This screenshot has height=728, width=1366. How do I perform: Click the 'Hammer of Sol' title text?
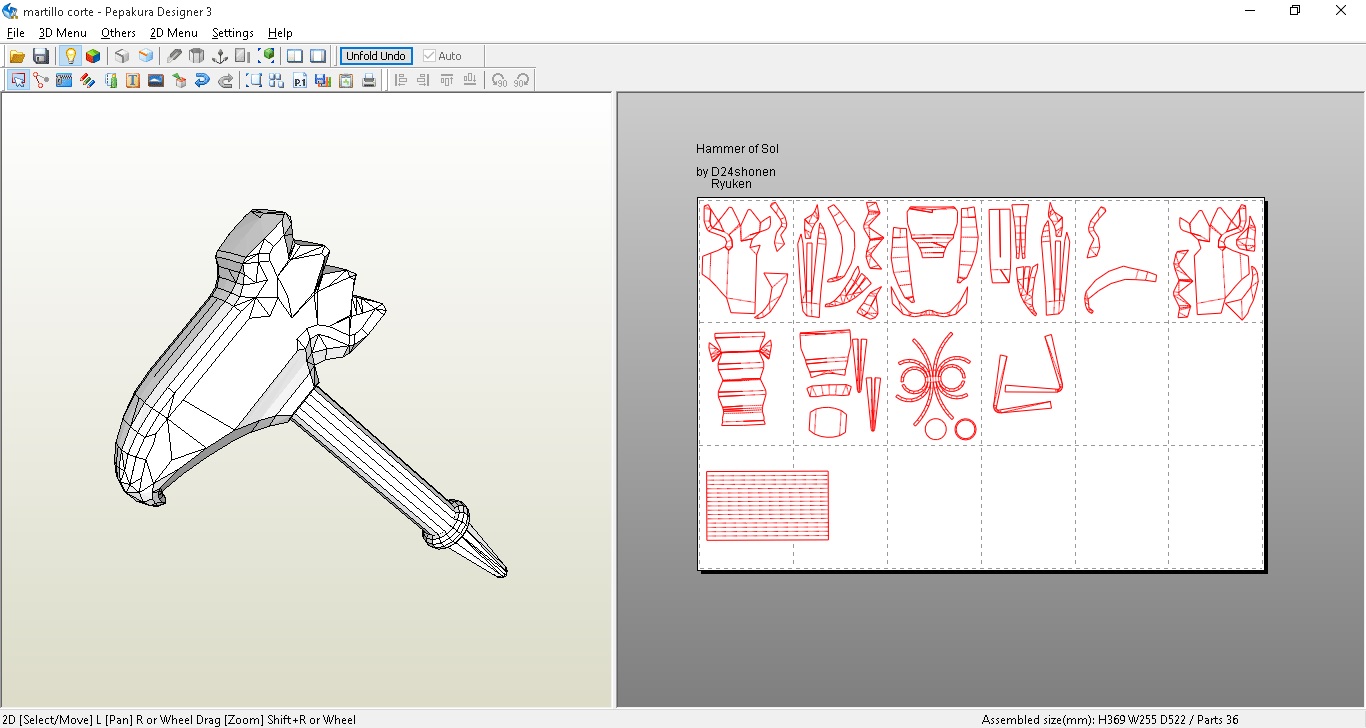tap(737, 149)
